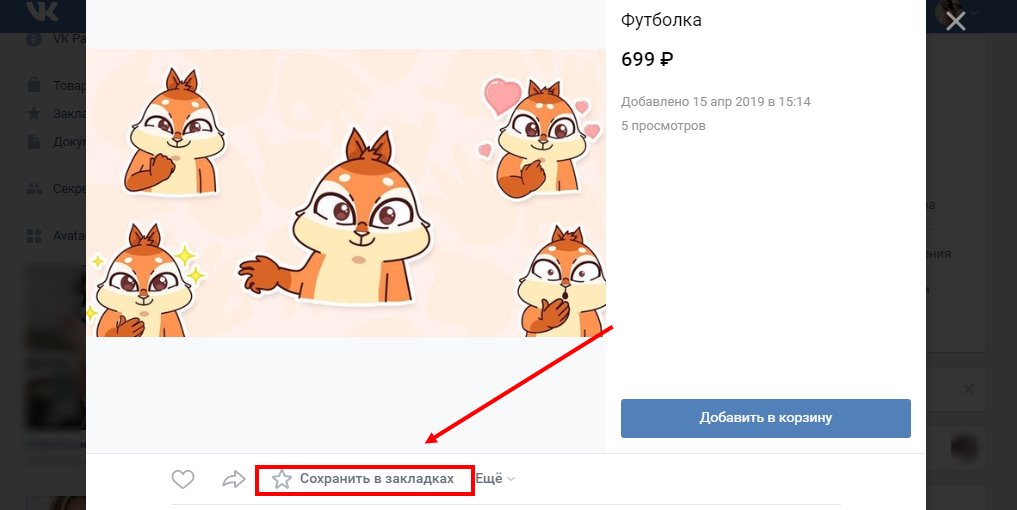Open the 'Закладки' sidebar menu item
Image resolution: width=1017 pixels, height=510 pixels.
(68, 113)
